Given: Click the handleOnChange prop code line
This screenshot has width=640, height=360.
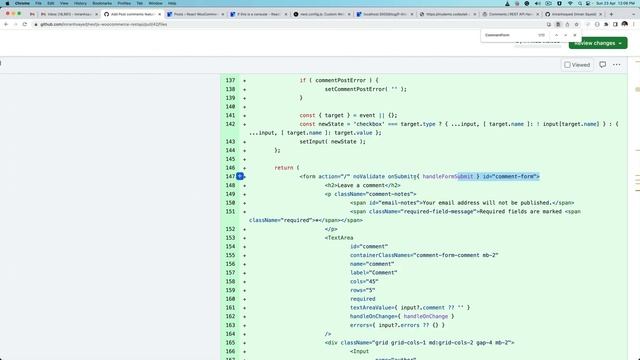Looking at the screenshot, I should pos(402,316).
